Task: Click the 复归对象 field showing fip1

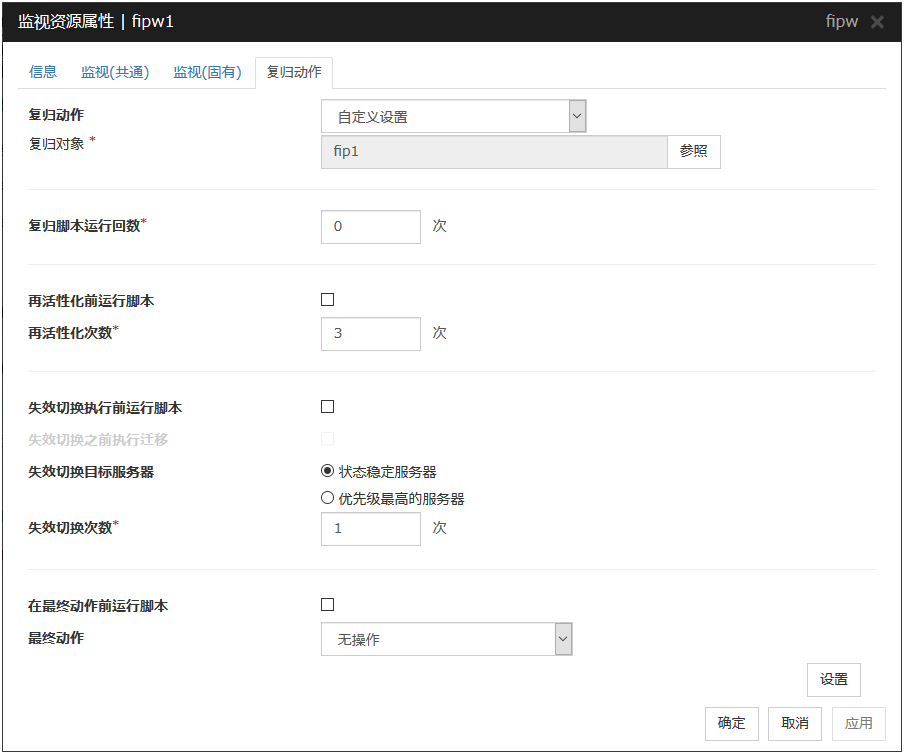Action: click(x=493, y=151)
